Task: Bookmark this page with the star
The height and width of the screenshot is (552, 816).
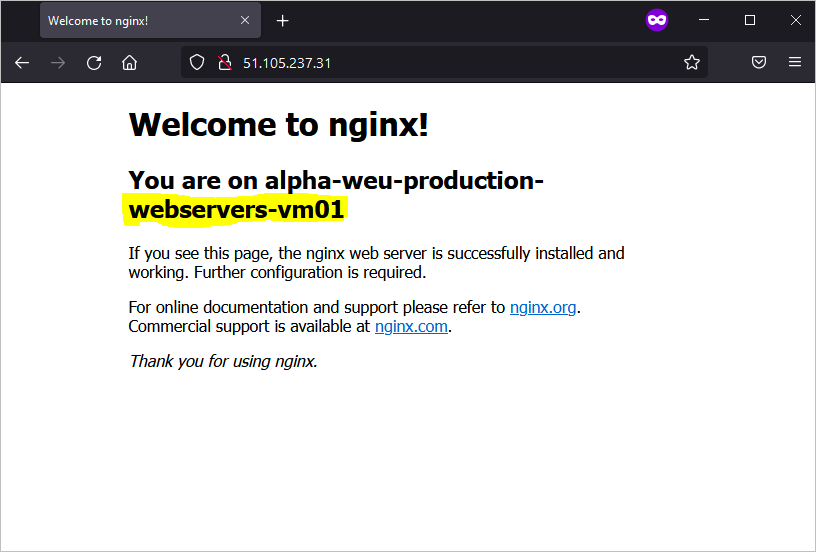Action: pos(692,62)
